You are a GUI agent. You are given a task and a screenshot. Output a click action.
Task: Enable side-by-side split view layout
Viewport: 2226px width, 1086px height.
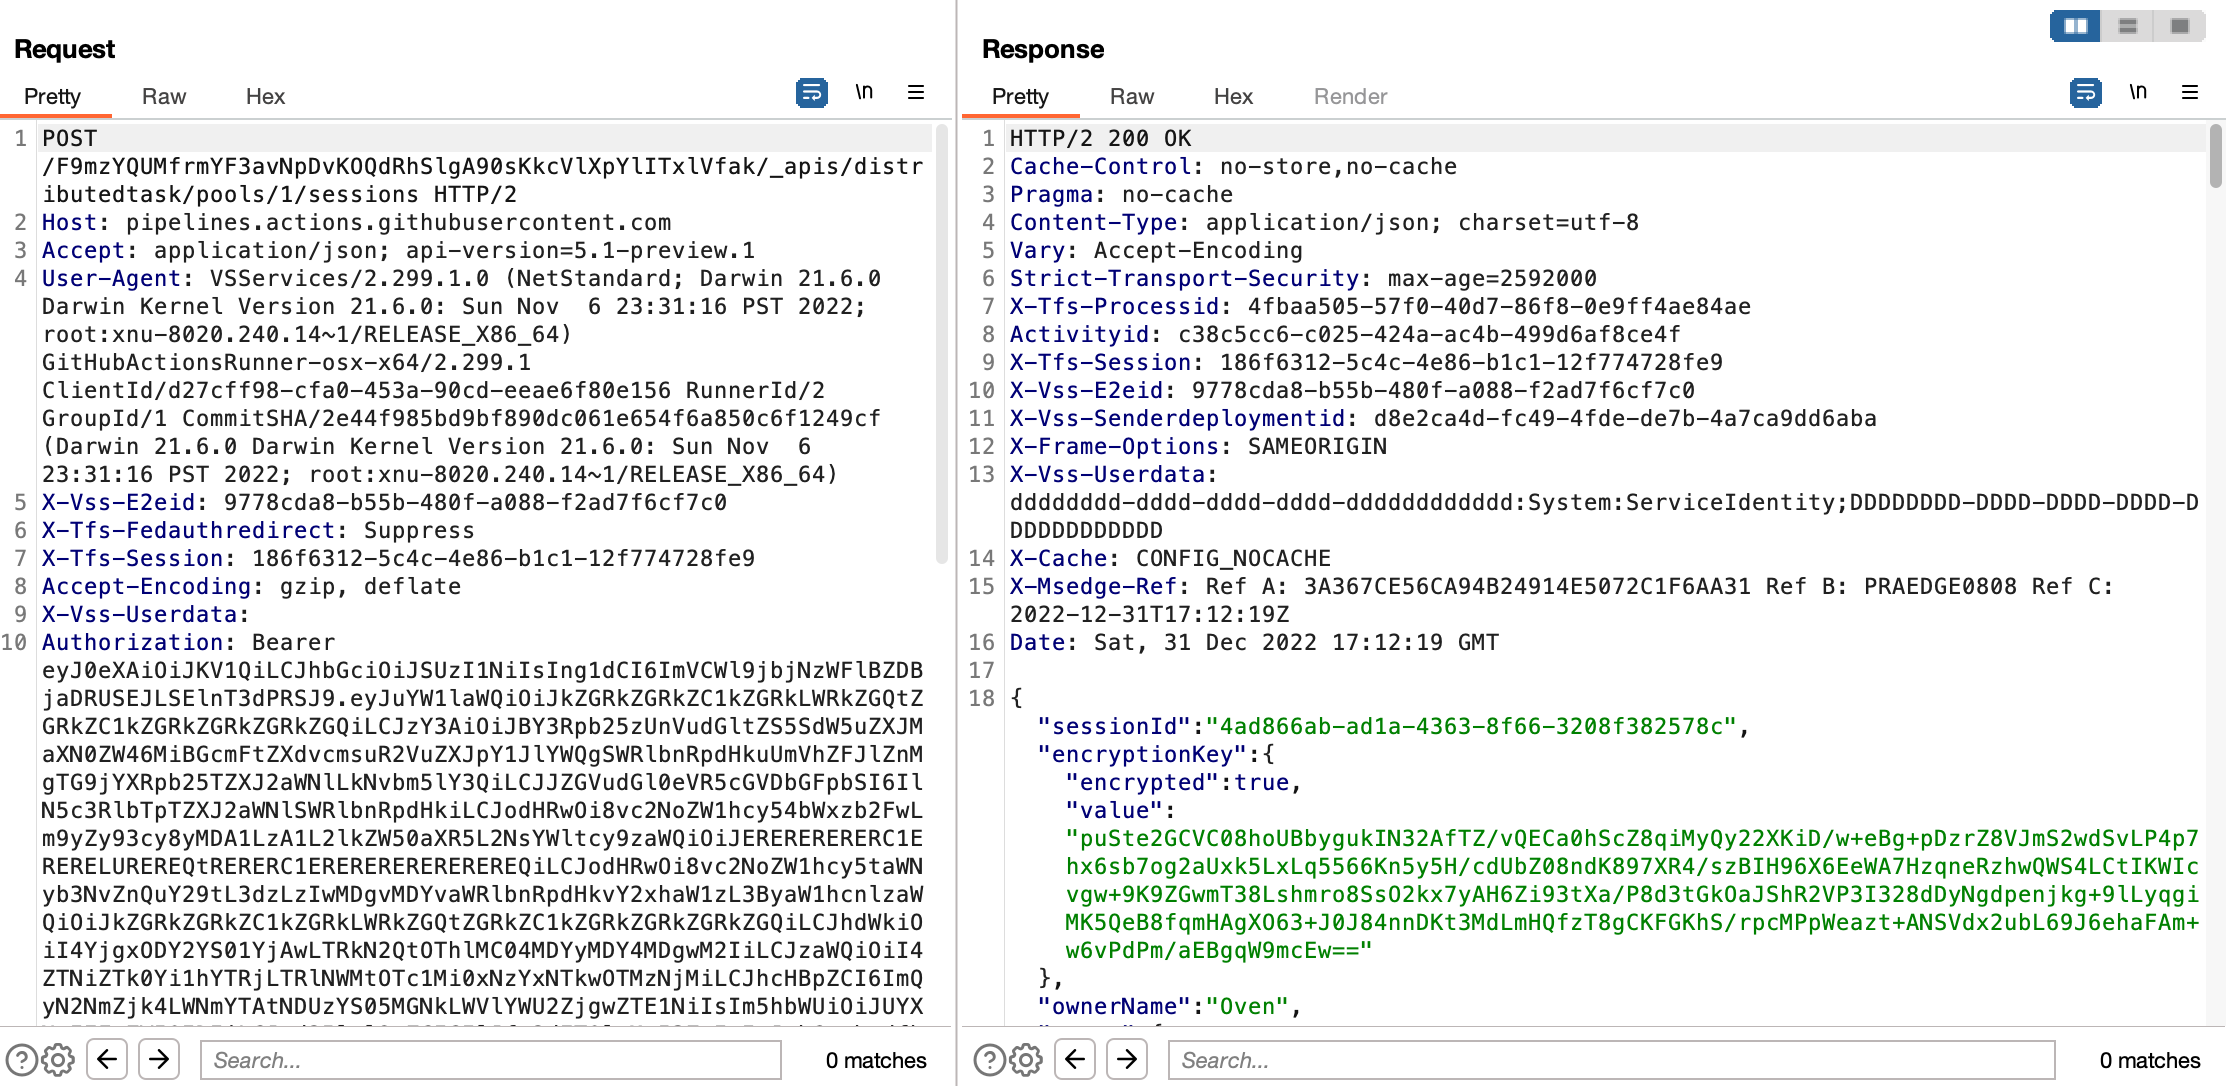2075,25
